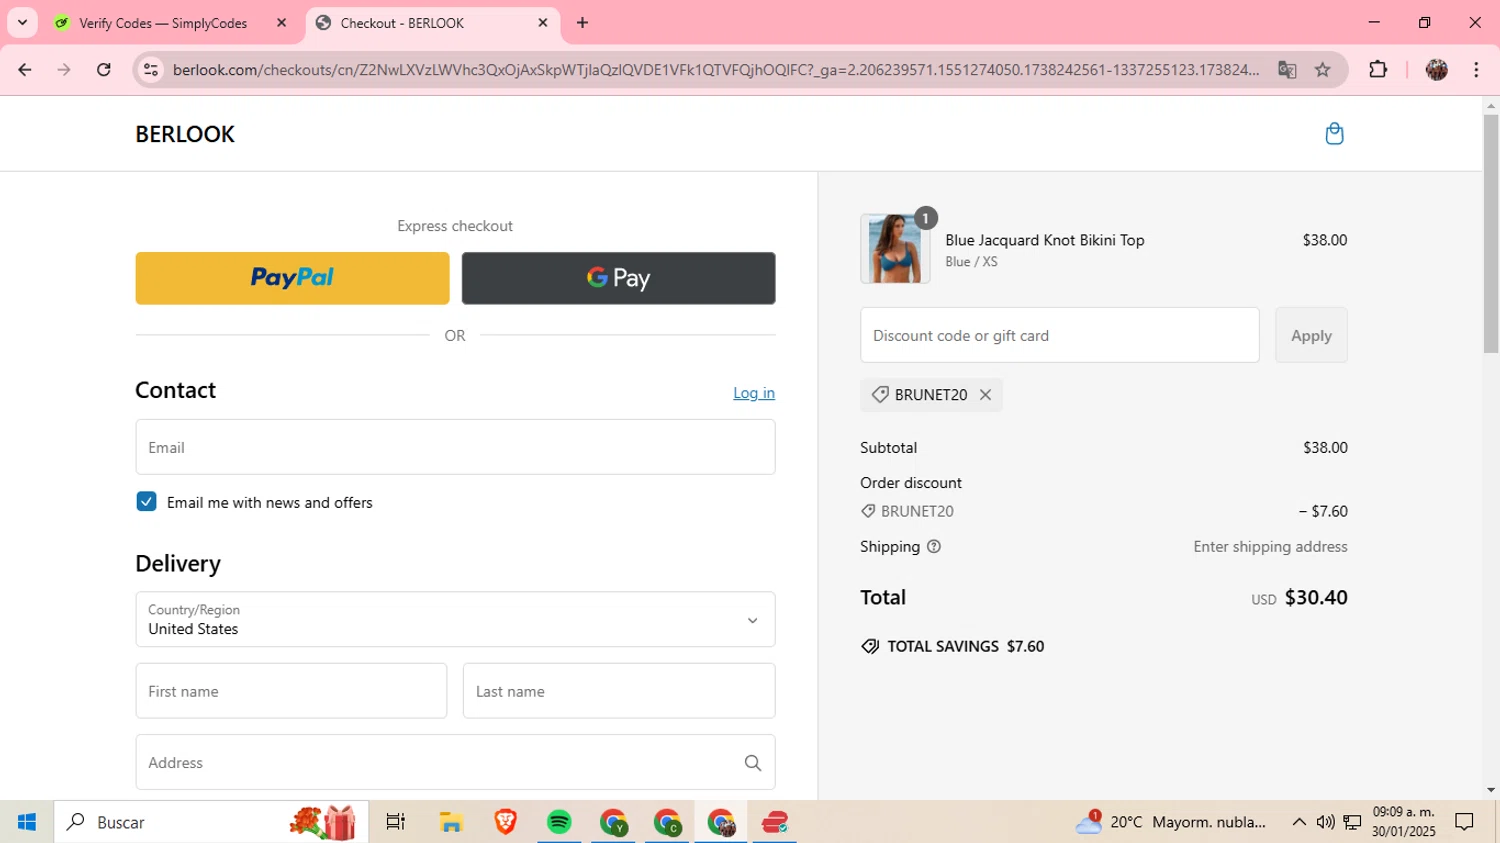Open the browser extensions puzzle icon
1500x843 pixels.
click(x=1378, y=70)
